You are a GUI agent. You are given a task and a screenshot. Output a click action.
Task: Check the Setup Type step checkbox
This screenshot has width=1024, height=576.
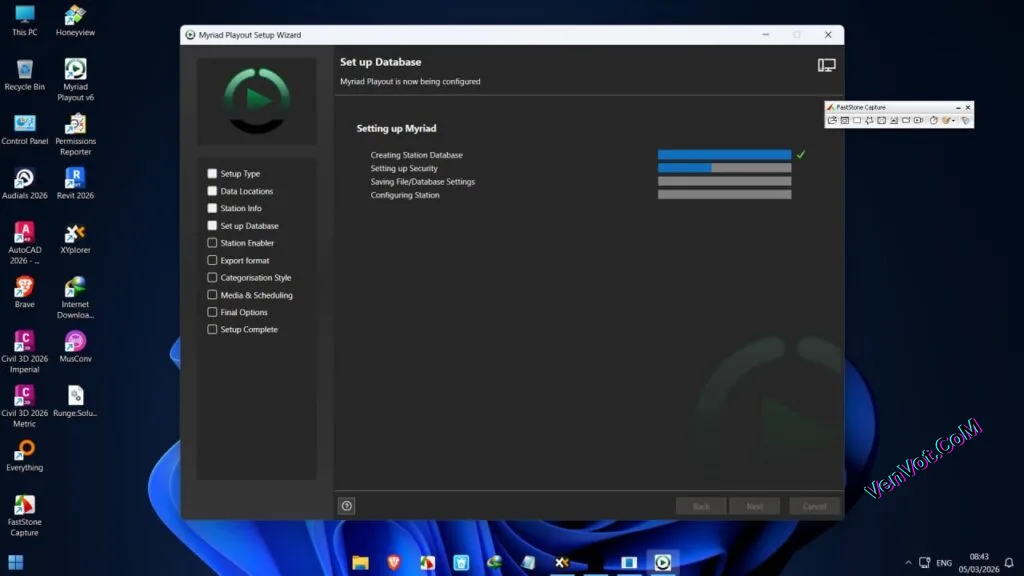tap(211, 173)
